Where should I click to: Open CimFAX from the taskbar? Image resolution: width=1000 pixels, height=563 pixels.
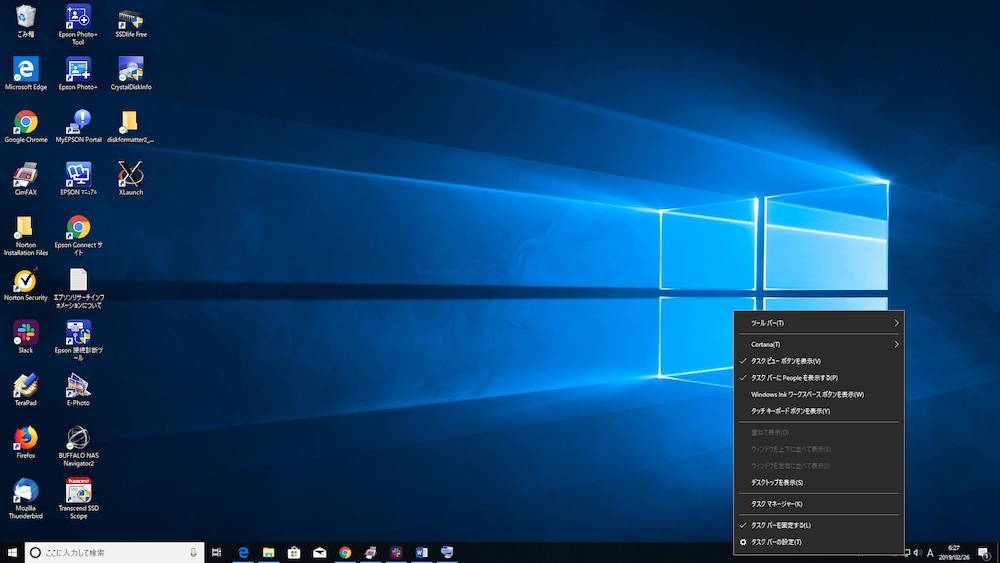point(371,553)
